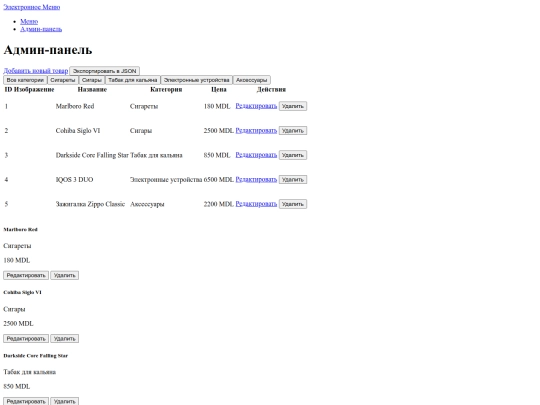The image size is (540, 405).
Task: Edit Darkside Core Falling Star table row
Action: pos(256,155)
